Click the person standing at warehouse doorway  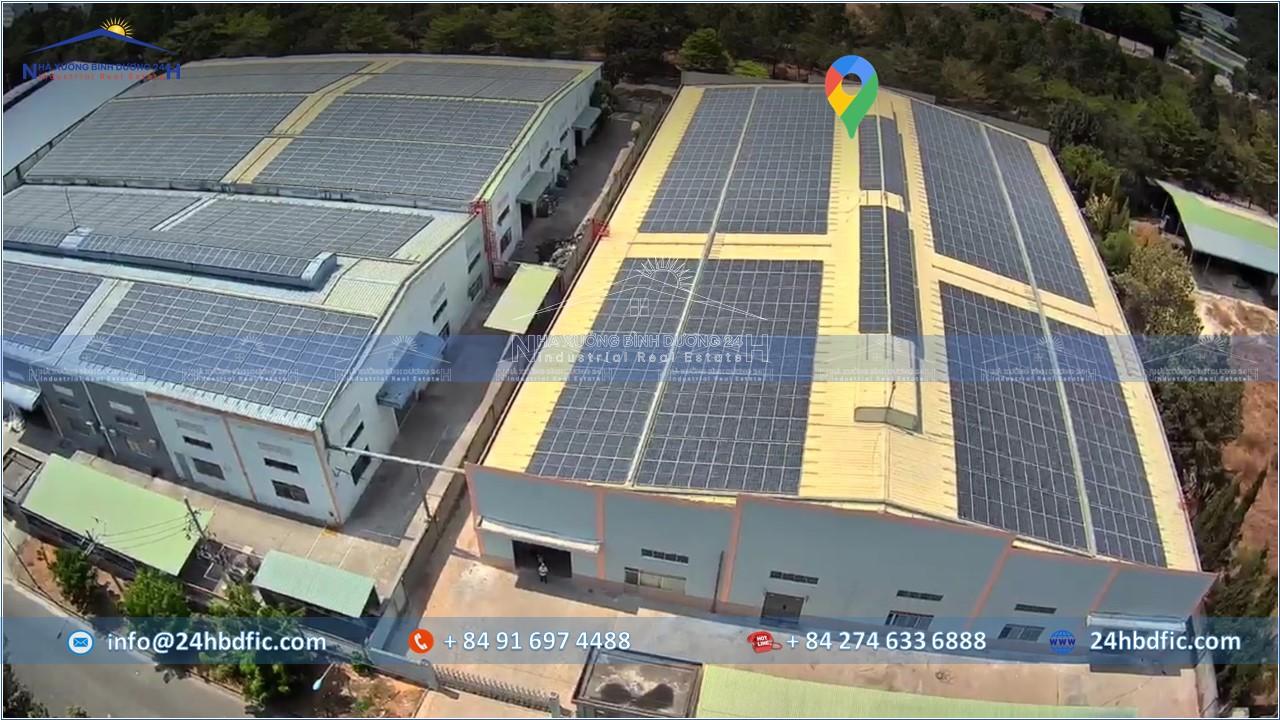click(x=543, y=570)
